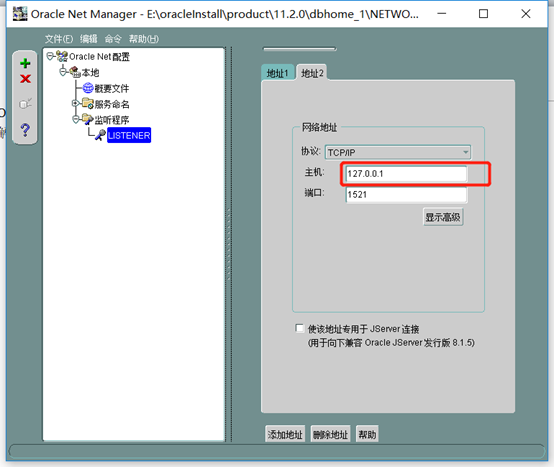The height and width of the screenshot is (467, 554).
Task: Select Oracle Net 配置 root label
Action: coord(99,57)
